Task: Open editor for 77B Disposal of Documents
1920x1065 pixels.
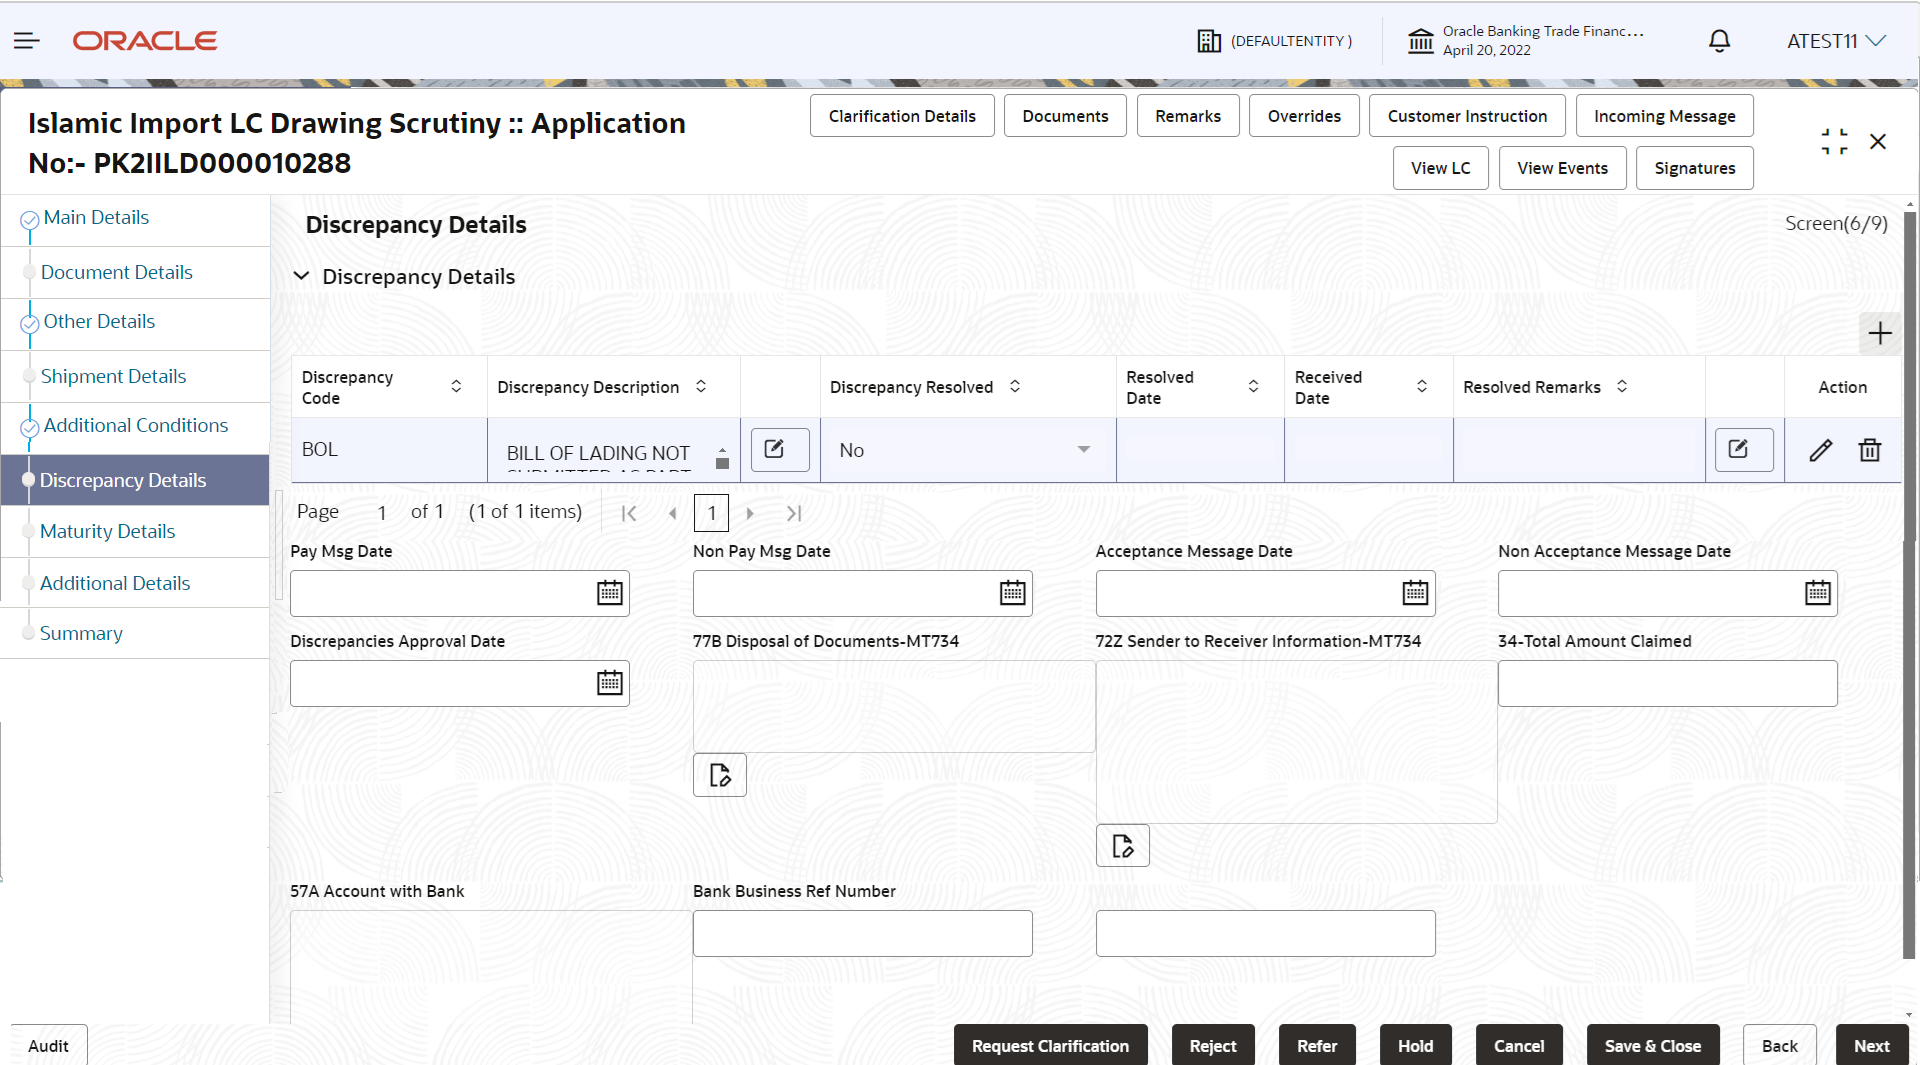Action: coord(720,775)
